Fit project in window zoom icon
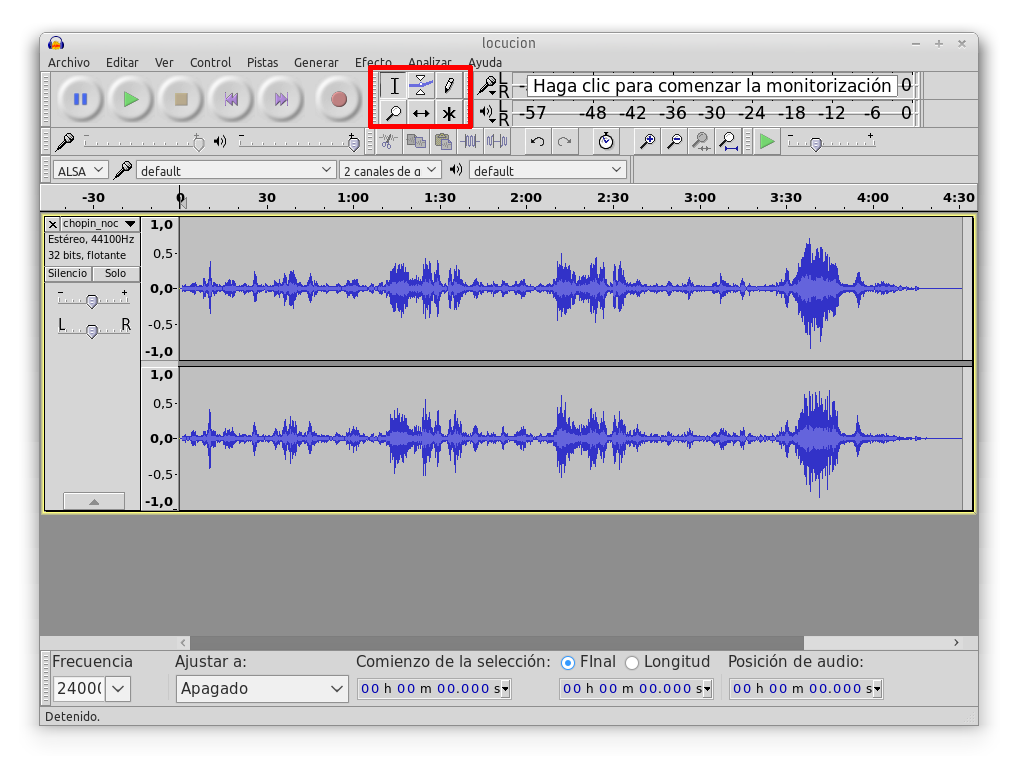 (x=728, y=141)
